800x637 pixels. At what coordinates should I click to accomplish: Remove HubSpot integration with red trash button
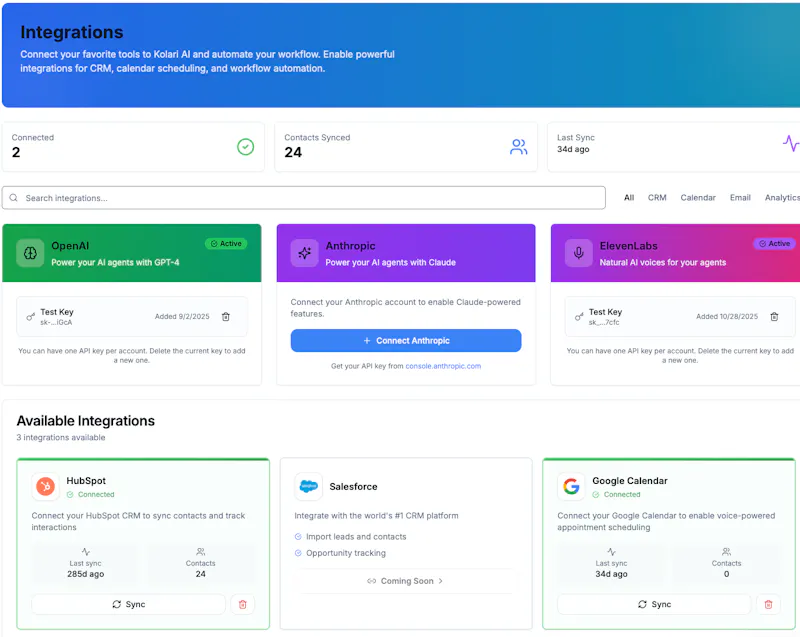242,604
